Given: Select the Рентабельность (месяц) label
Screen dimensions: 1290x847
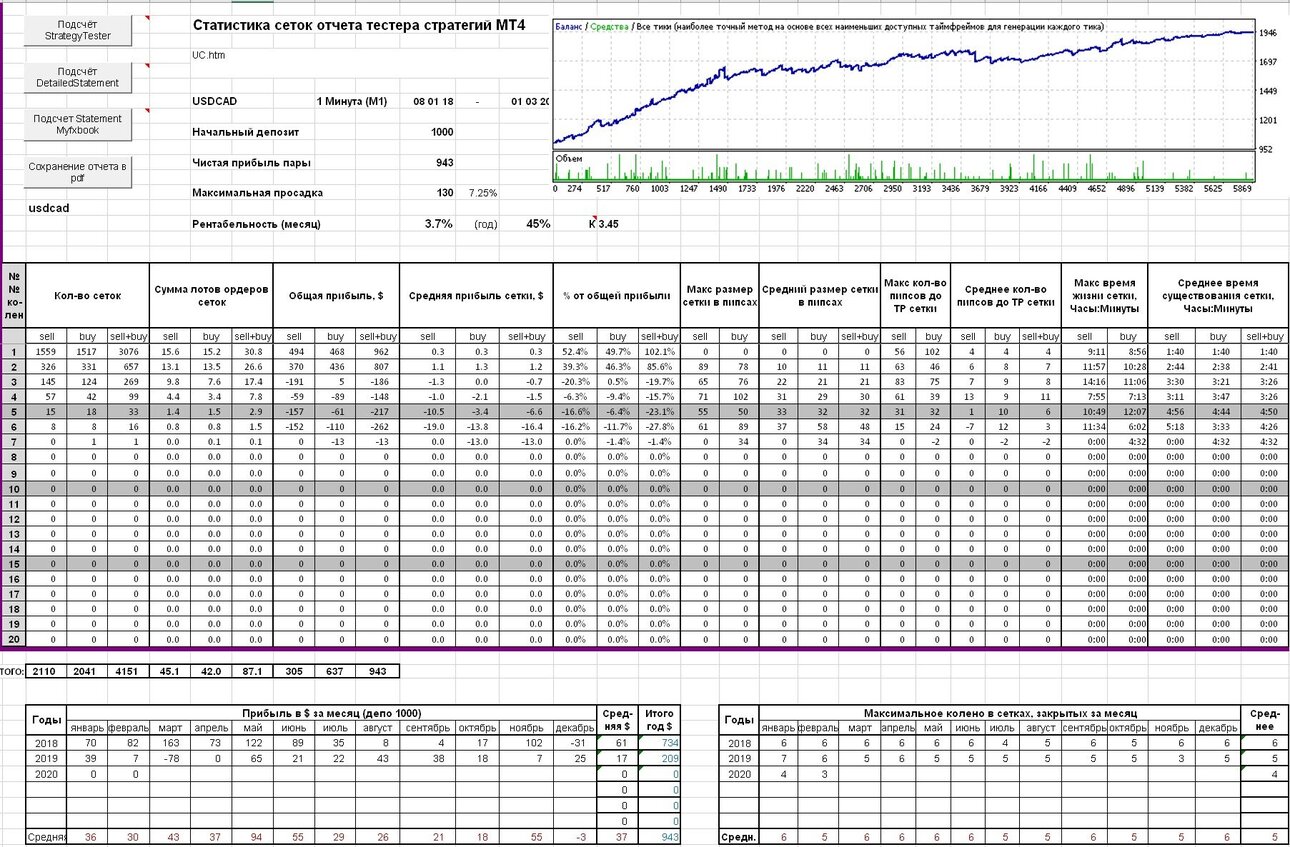Looking at the screenshot, I should 256,224.
